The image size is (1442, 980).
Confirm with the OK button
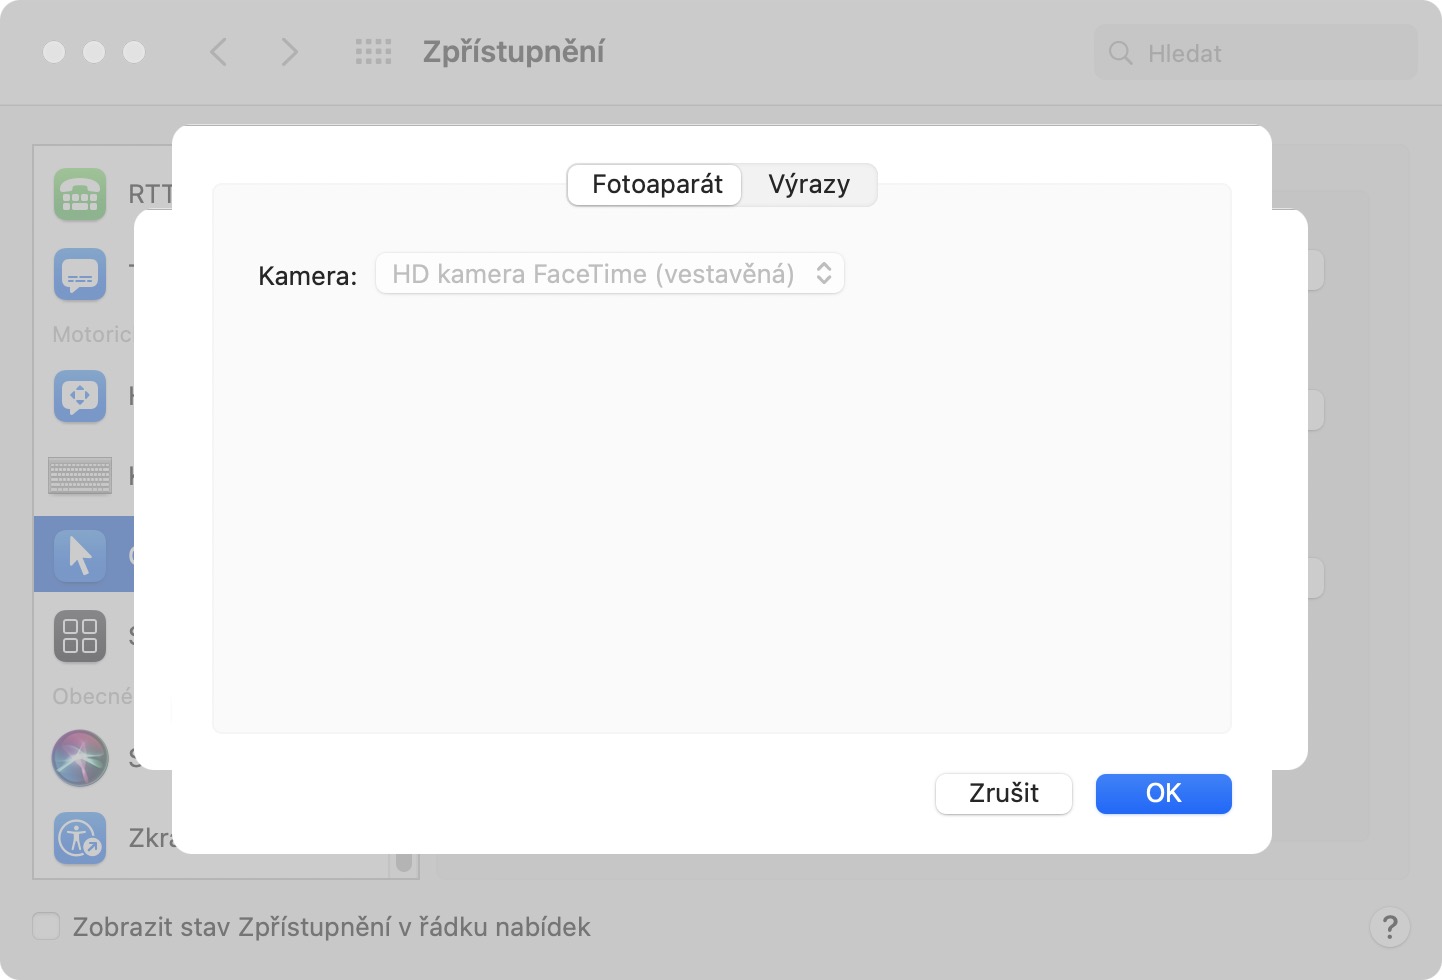(x=1163, y=794)
